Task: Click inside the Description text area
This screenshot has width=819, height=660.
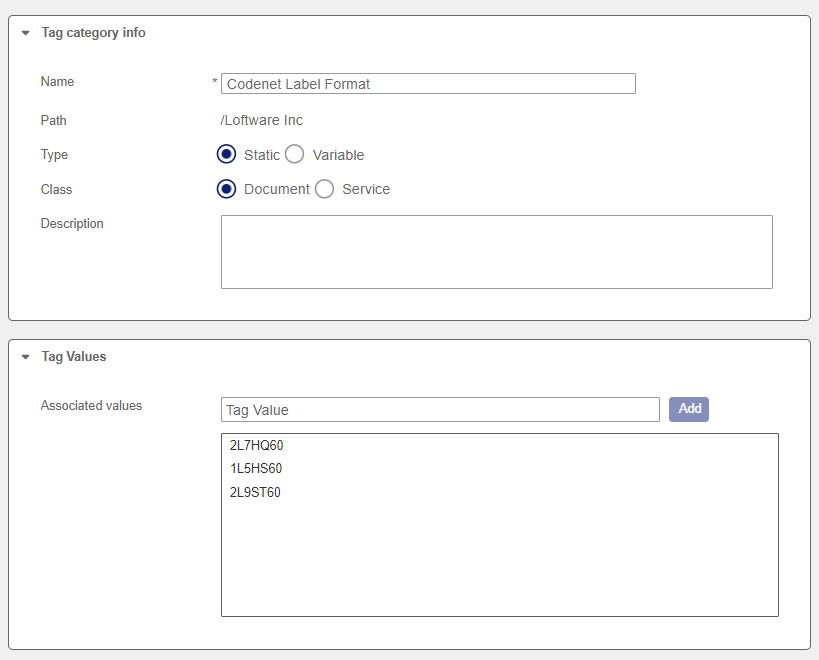Action: click(x=497, y=252)
